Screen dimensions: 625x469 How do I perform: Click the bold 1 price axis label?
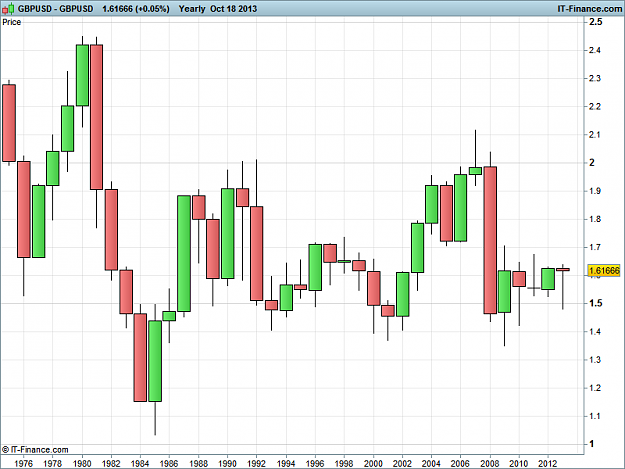click(592, 444)
